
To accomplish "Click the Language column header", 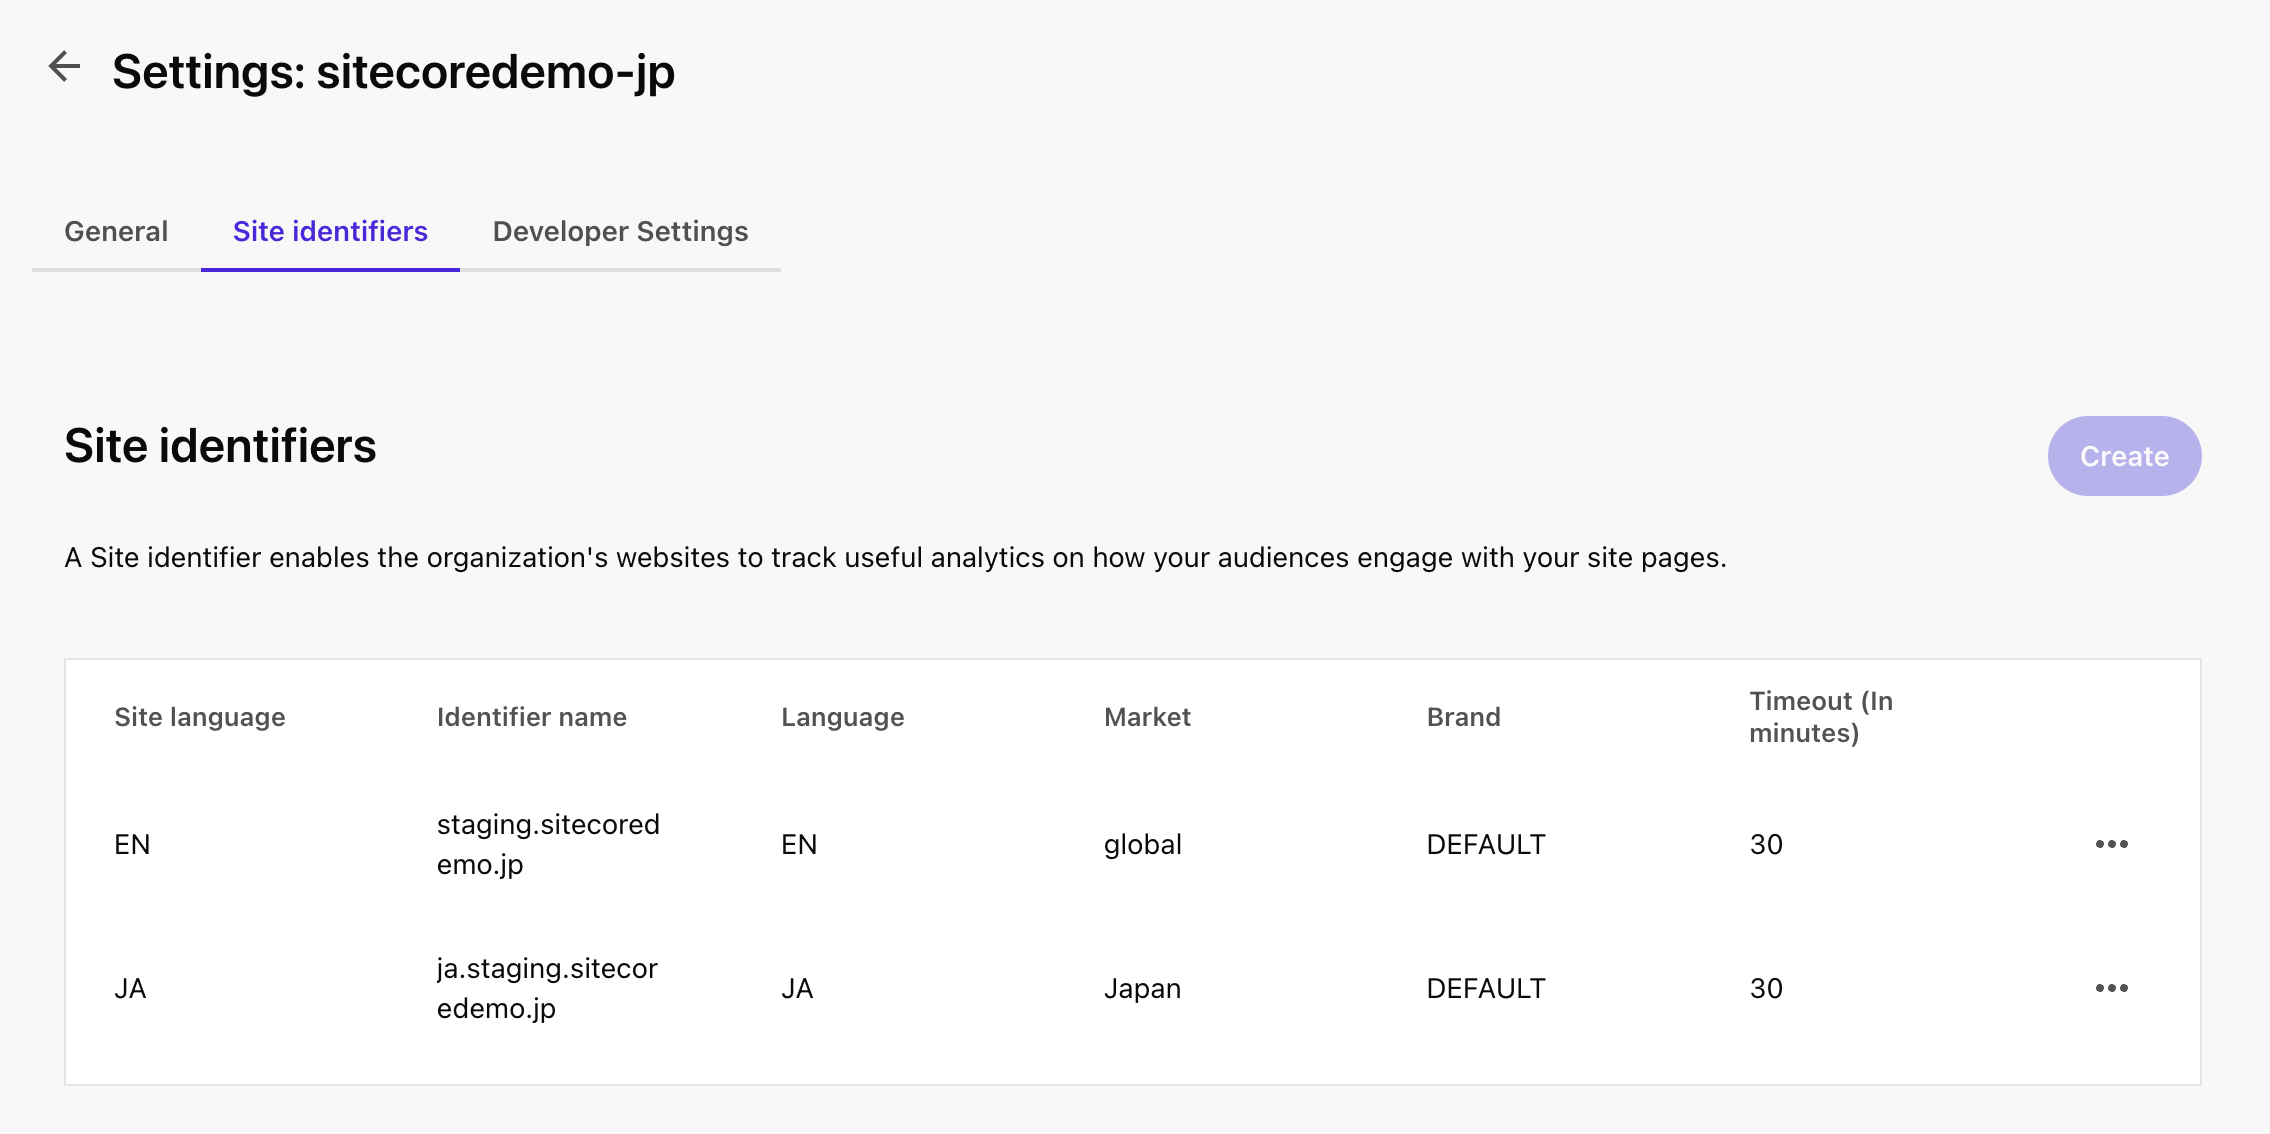I will (x=843, y=717).
